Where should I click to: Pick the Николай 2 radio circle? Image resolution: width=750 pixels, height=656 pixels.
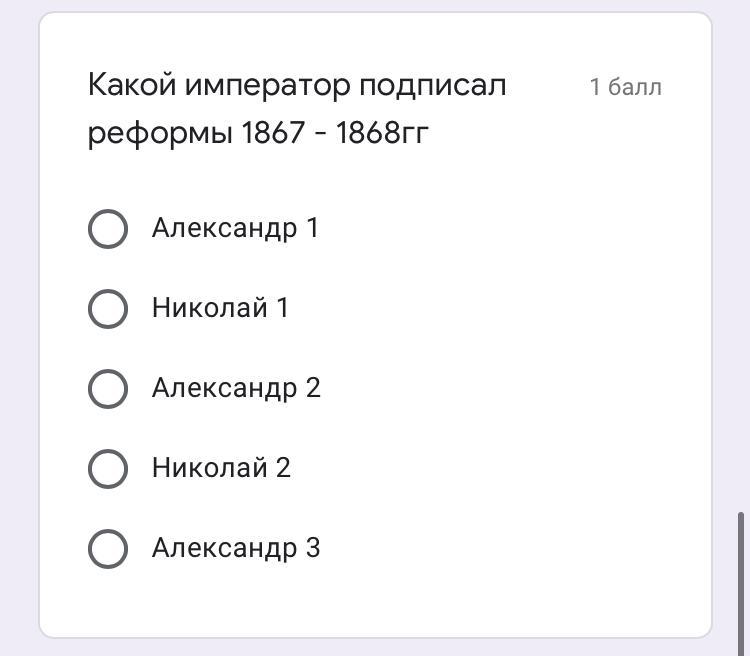(x=108, y=468)
